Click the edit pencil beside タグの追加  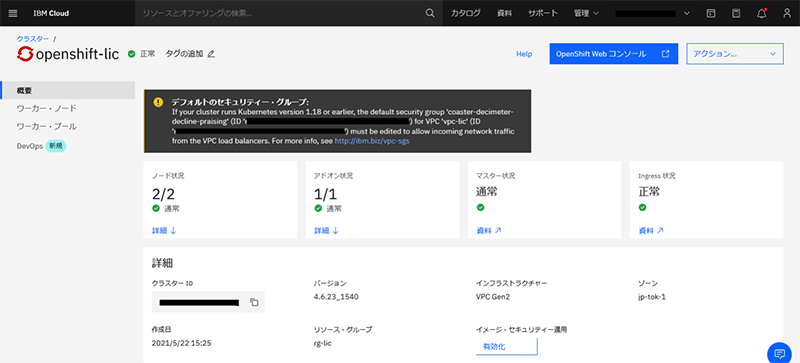point(211,54)
